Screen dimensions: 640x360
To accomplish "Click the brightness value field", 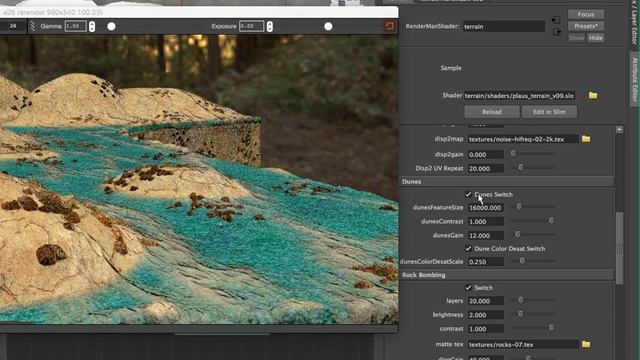I will [486, 315].
